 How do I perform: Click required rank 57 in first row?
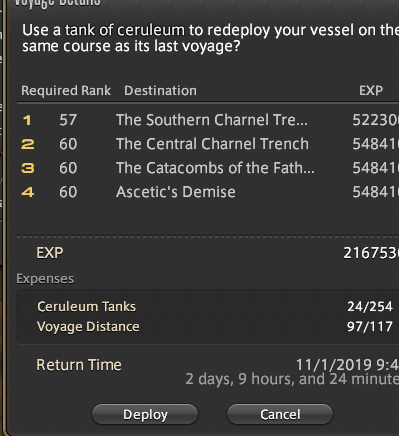[68, 120]
